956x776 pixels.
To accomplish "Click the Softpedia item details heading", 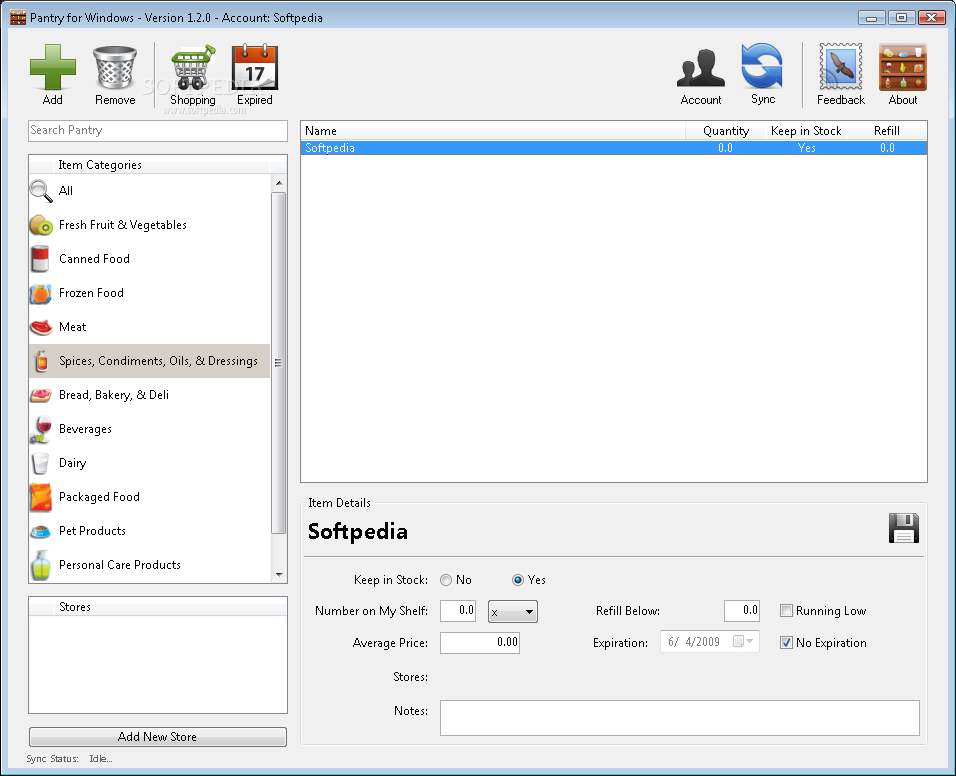I will coord(358,532).
